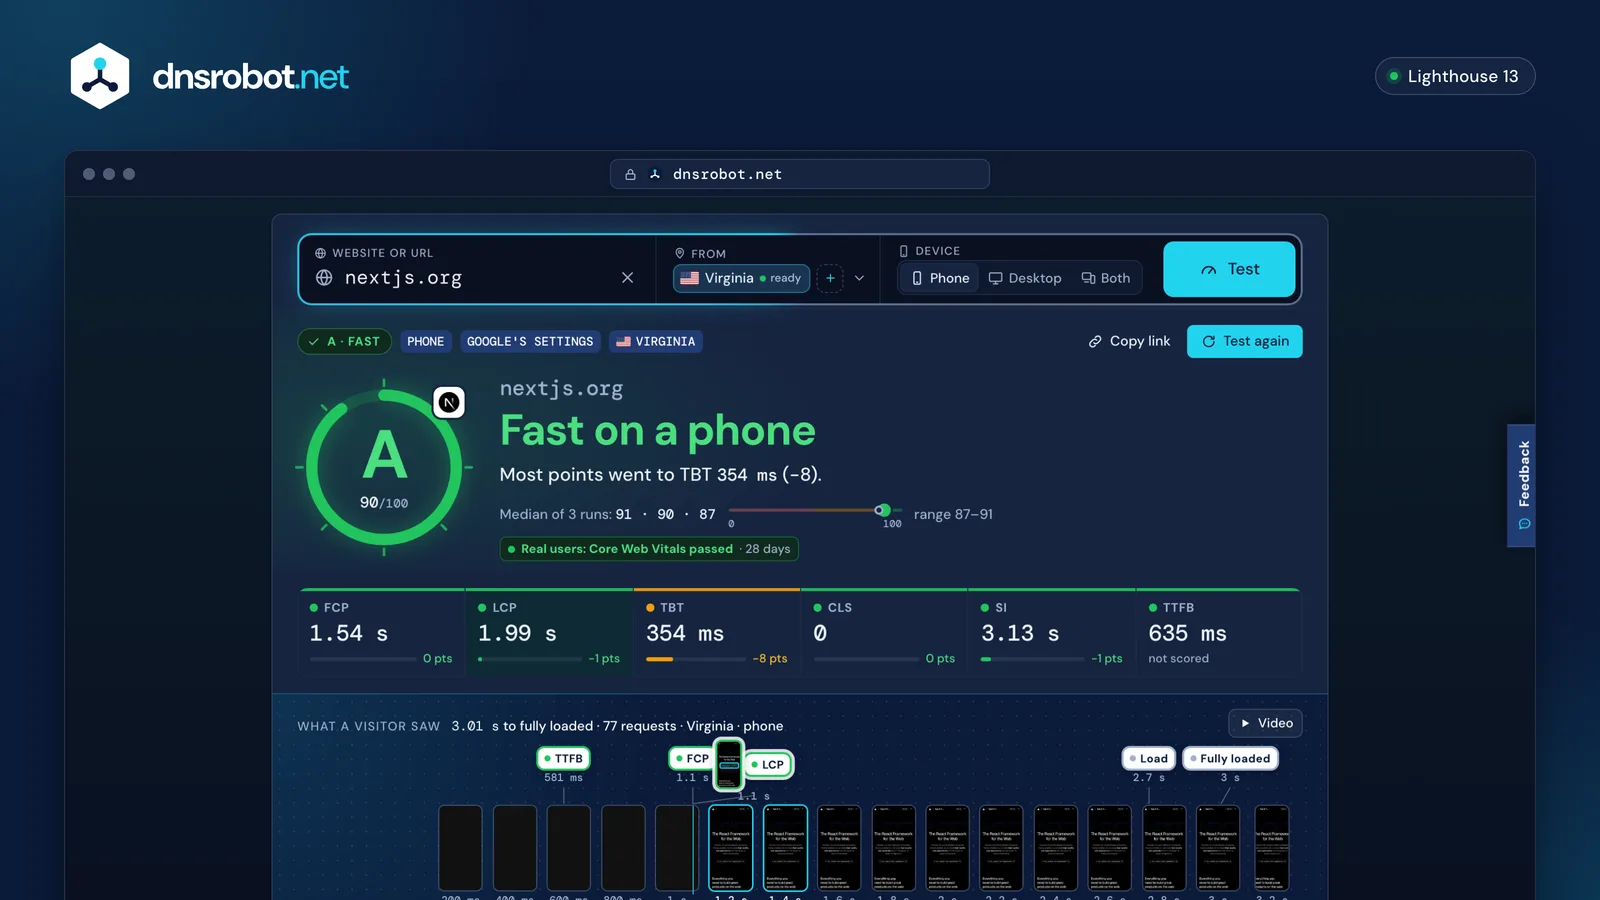Click the 'range 87–91' label
1600x900 pixels.
point(953,514)
